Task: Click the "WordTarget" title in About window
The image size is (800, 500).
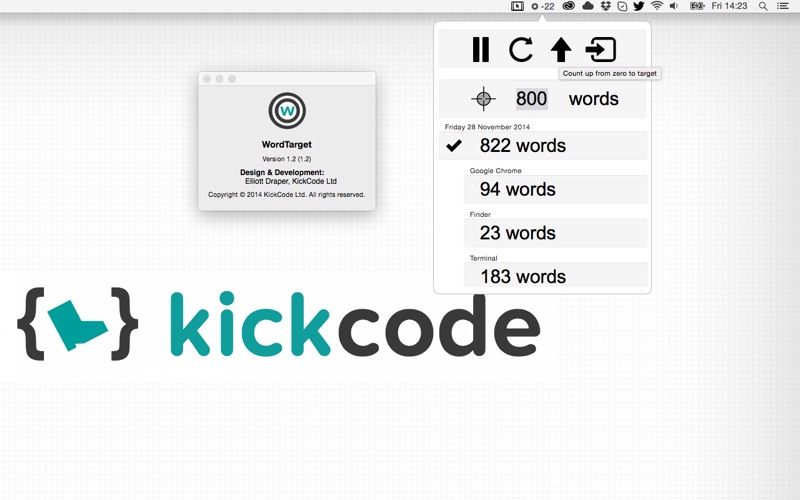Action: [287, 144]
